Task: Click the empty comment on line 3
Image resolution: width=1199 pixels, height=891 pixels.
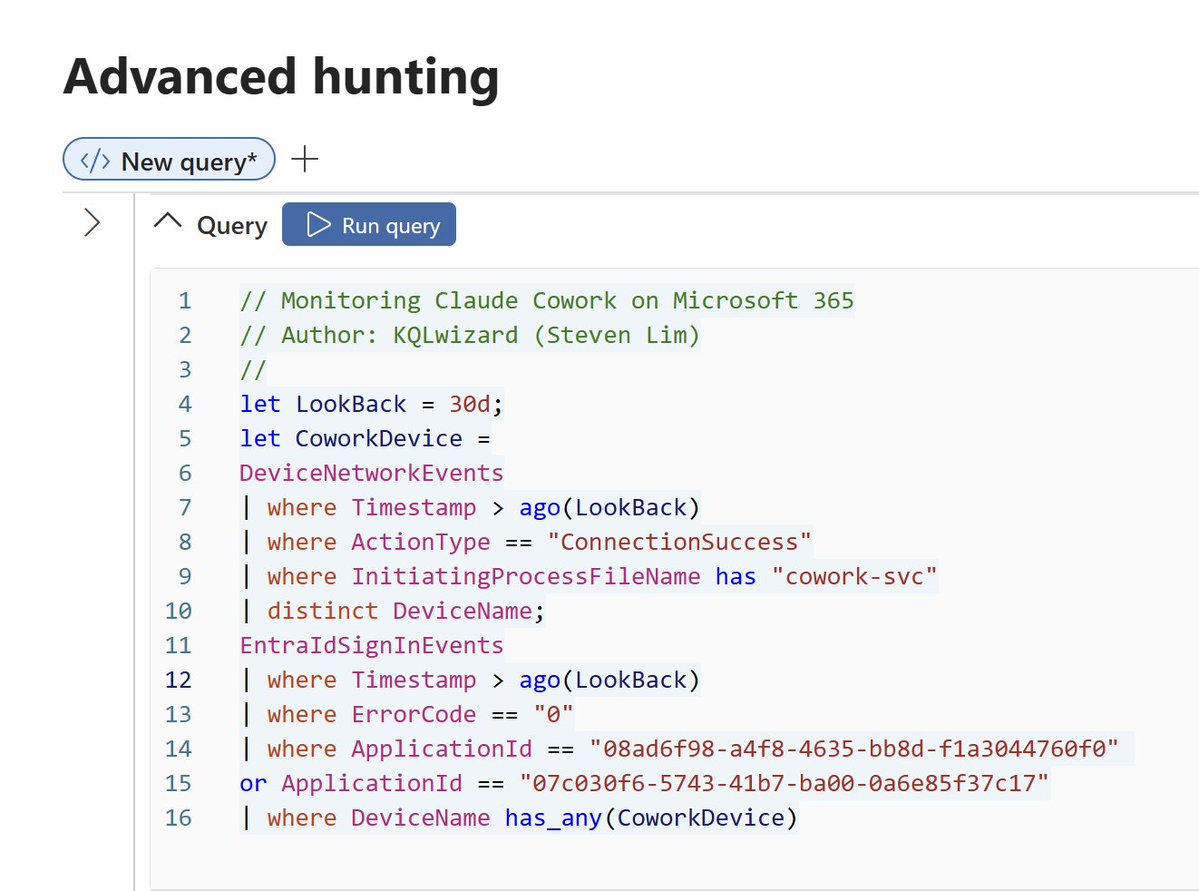Action: [253, 369]
